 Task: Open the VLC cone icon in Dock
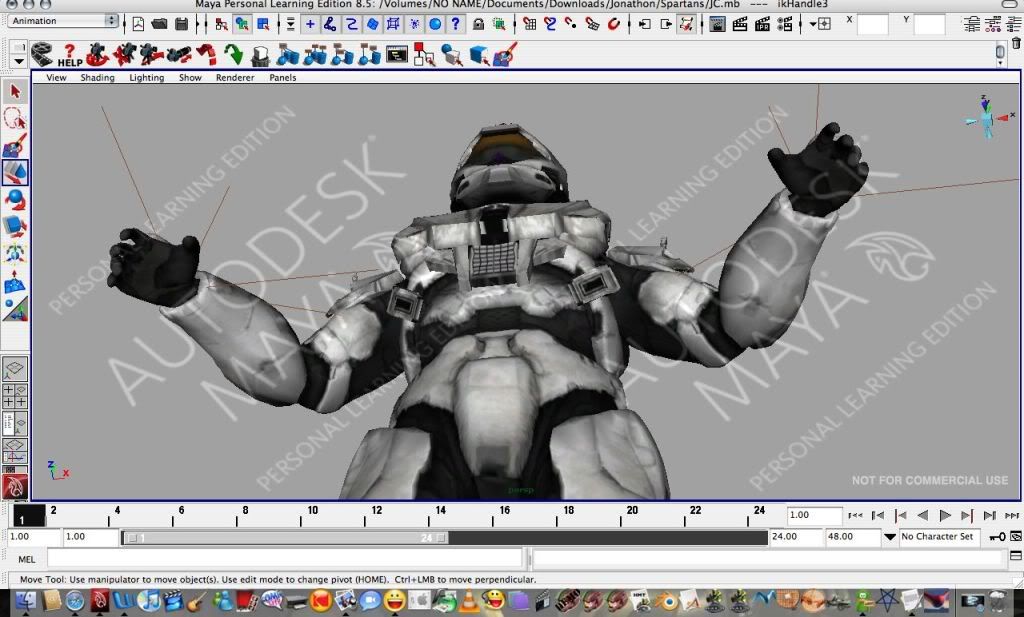coord(468,600)
